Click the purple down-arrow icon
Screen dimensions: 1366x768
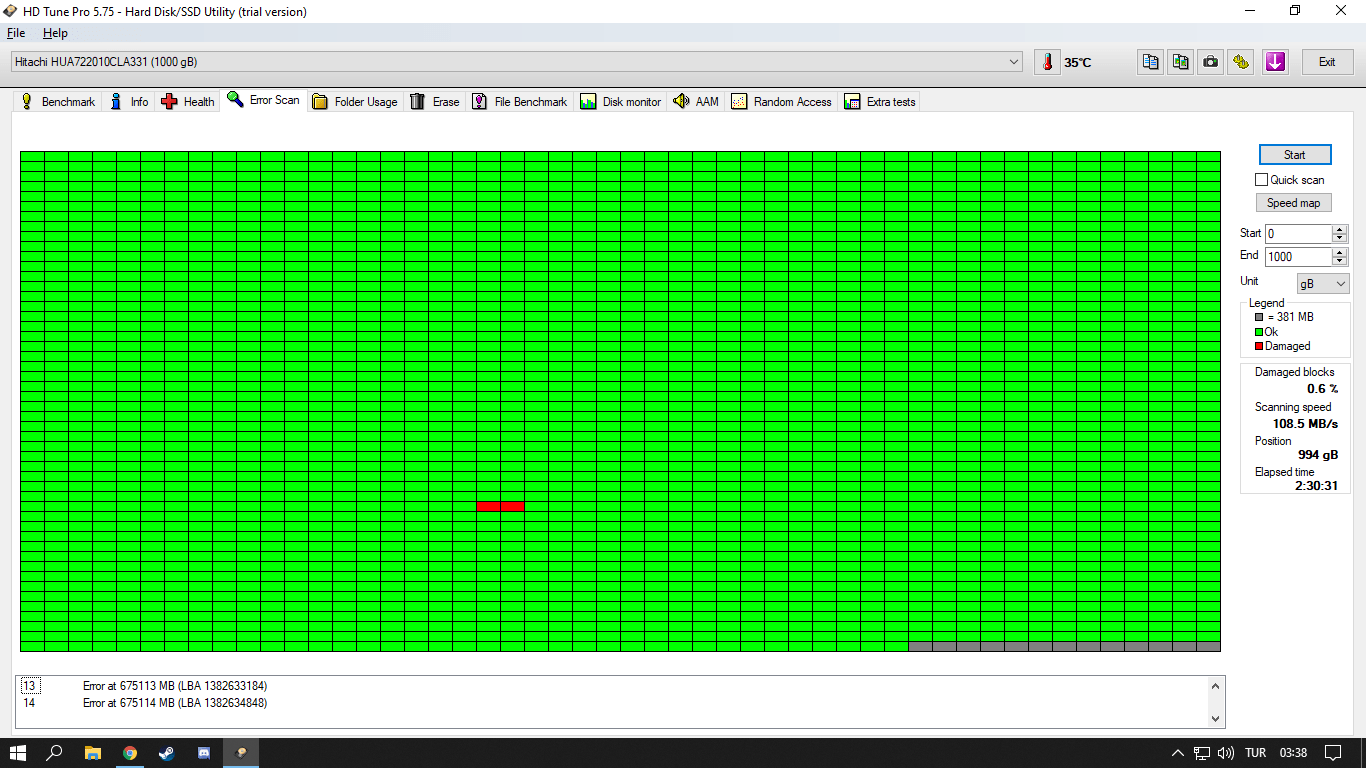click(x=1274, y=62)
